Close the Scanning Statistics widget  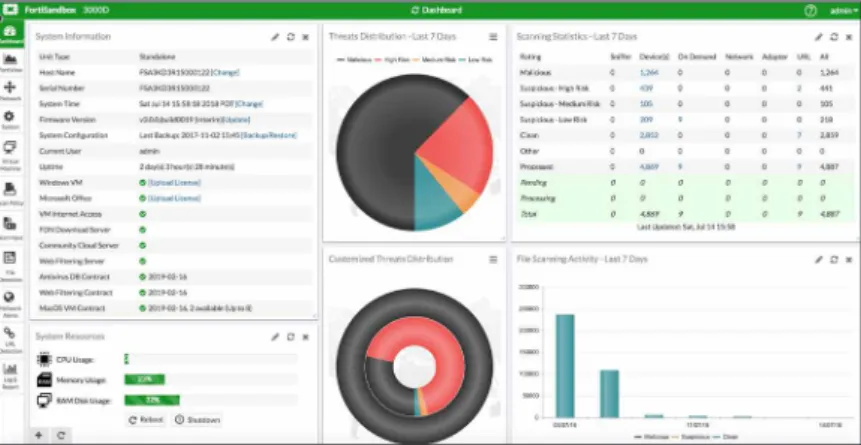click(x=849, y=37)
